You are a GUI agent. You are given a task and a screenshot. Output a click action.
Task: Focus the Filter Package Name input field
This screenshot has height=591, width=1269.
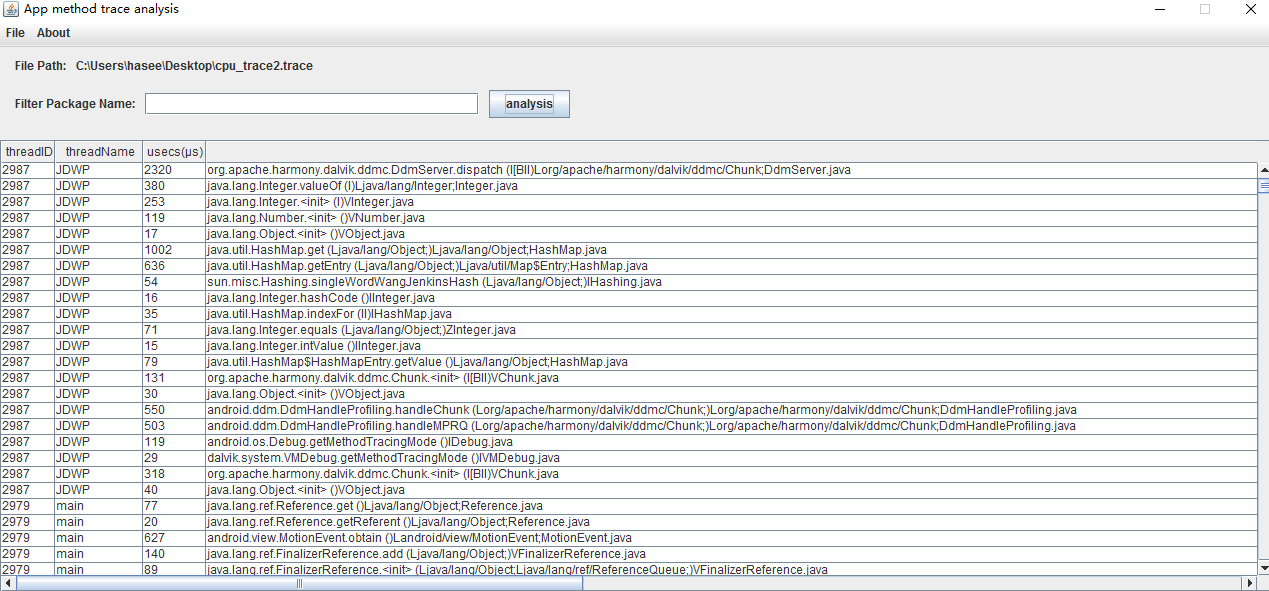click(x=311, y=104)
